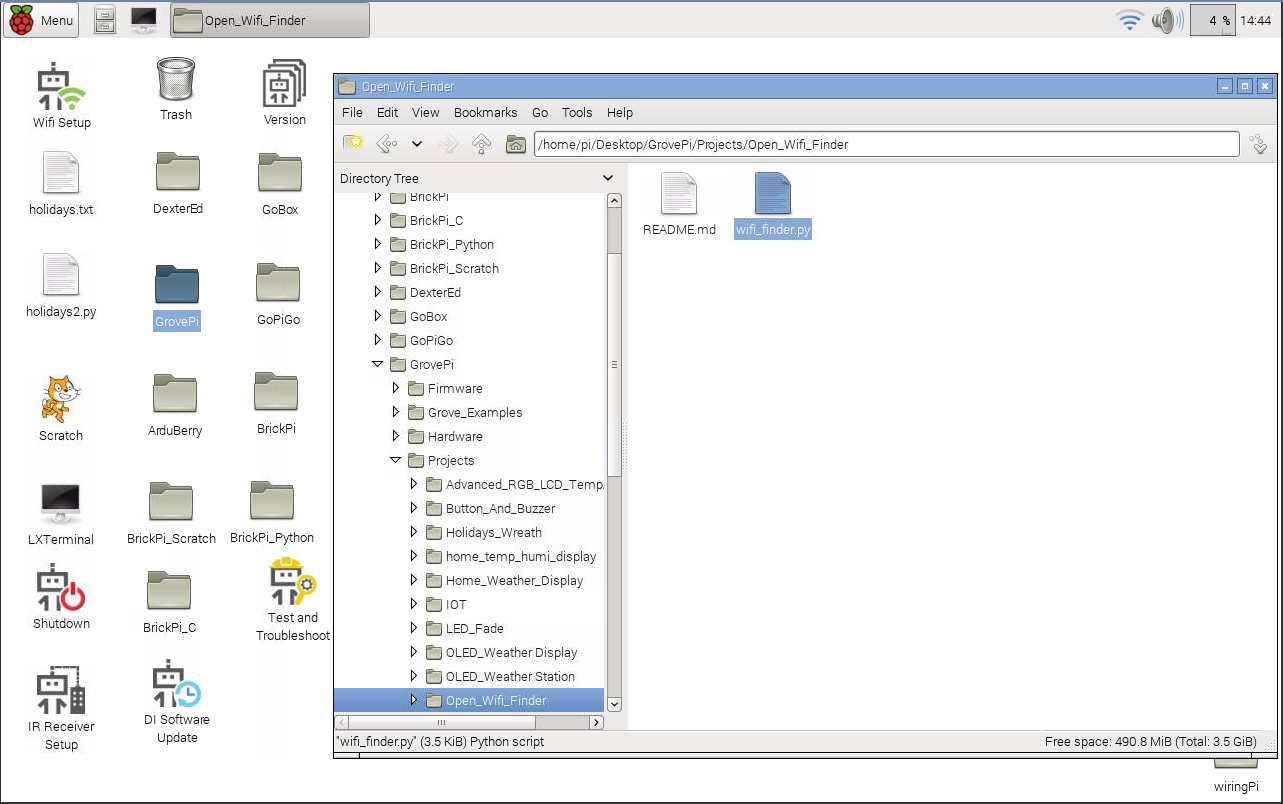Select holidays.txt file on desktop
1283x804 pixels.
[x=61, y=184]
